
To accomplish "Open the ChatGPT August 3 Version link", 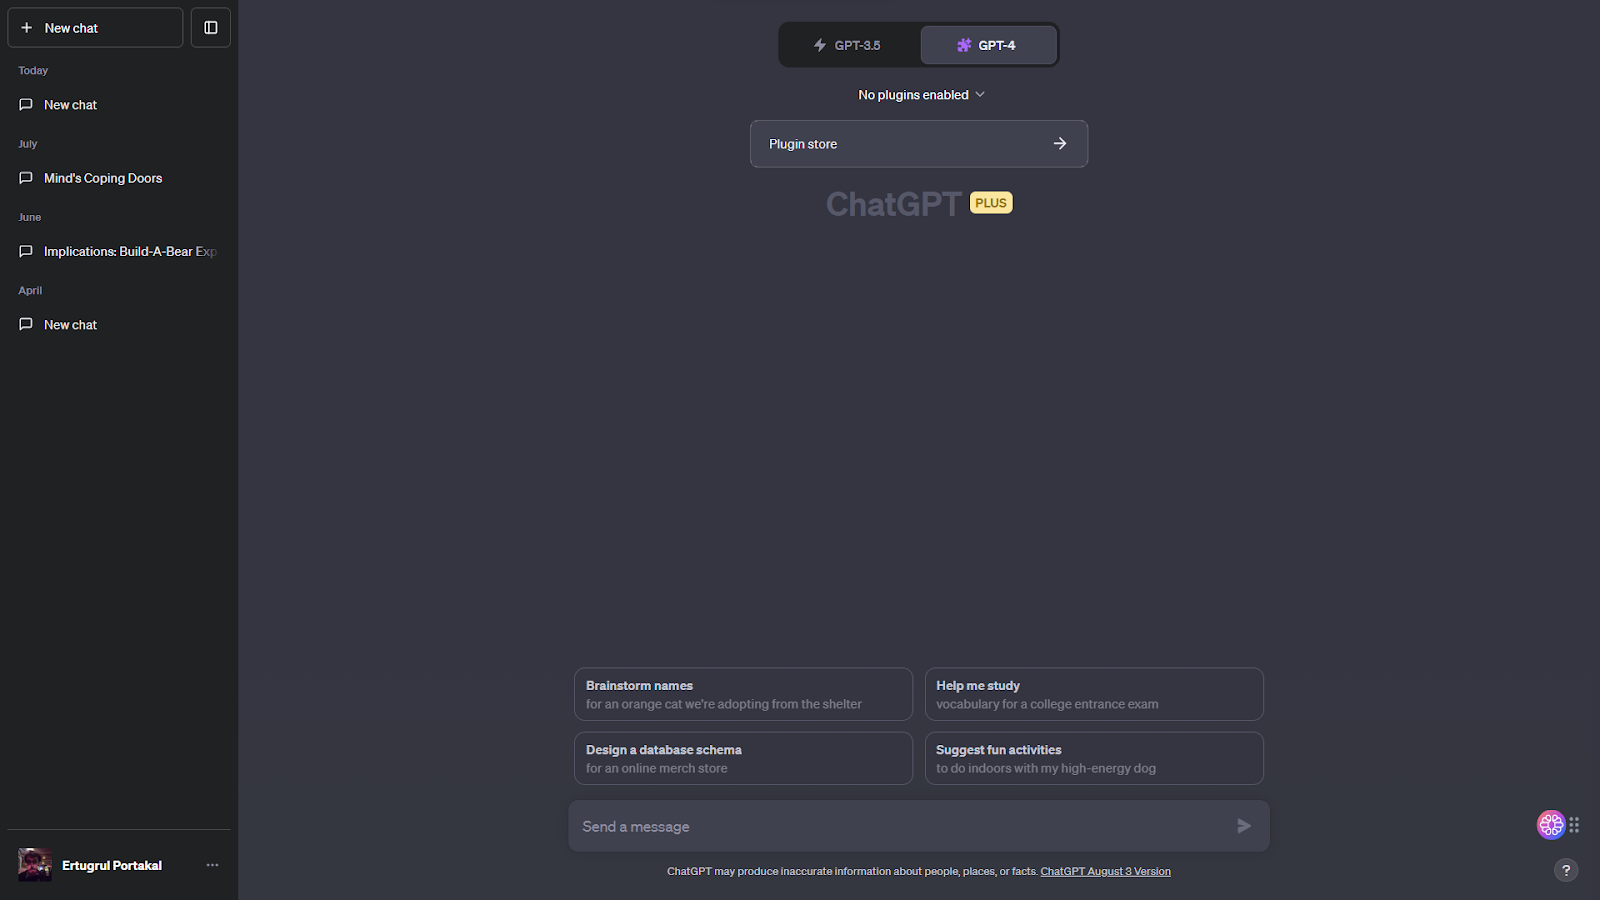I will click(1105, 871).
